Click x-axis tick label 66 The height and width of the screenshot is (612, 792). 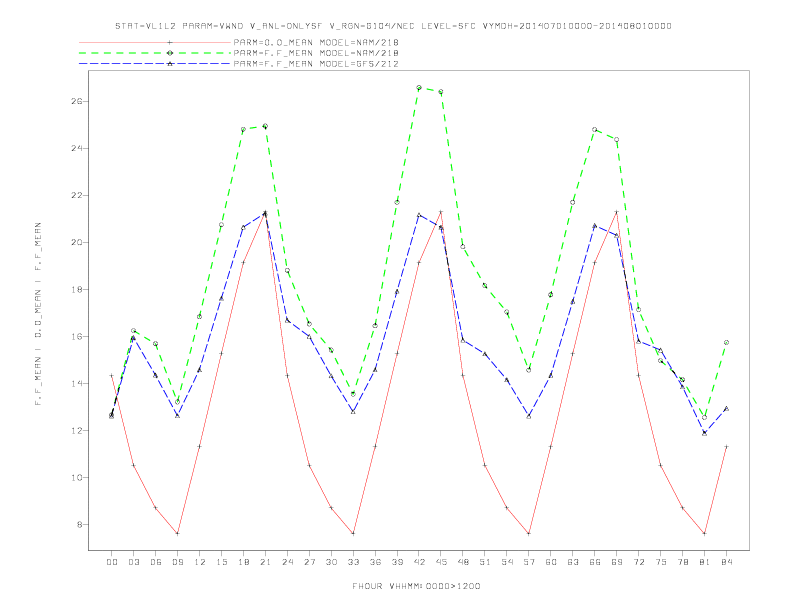click(x=595, y=562)
